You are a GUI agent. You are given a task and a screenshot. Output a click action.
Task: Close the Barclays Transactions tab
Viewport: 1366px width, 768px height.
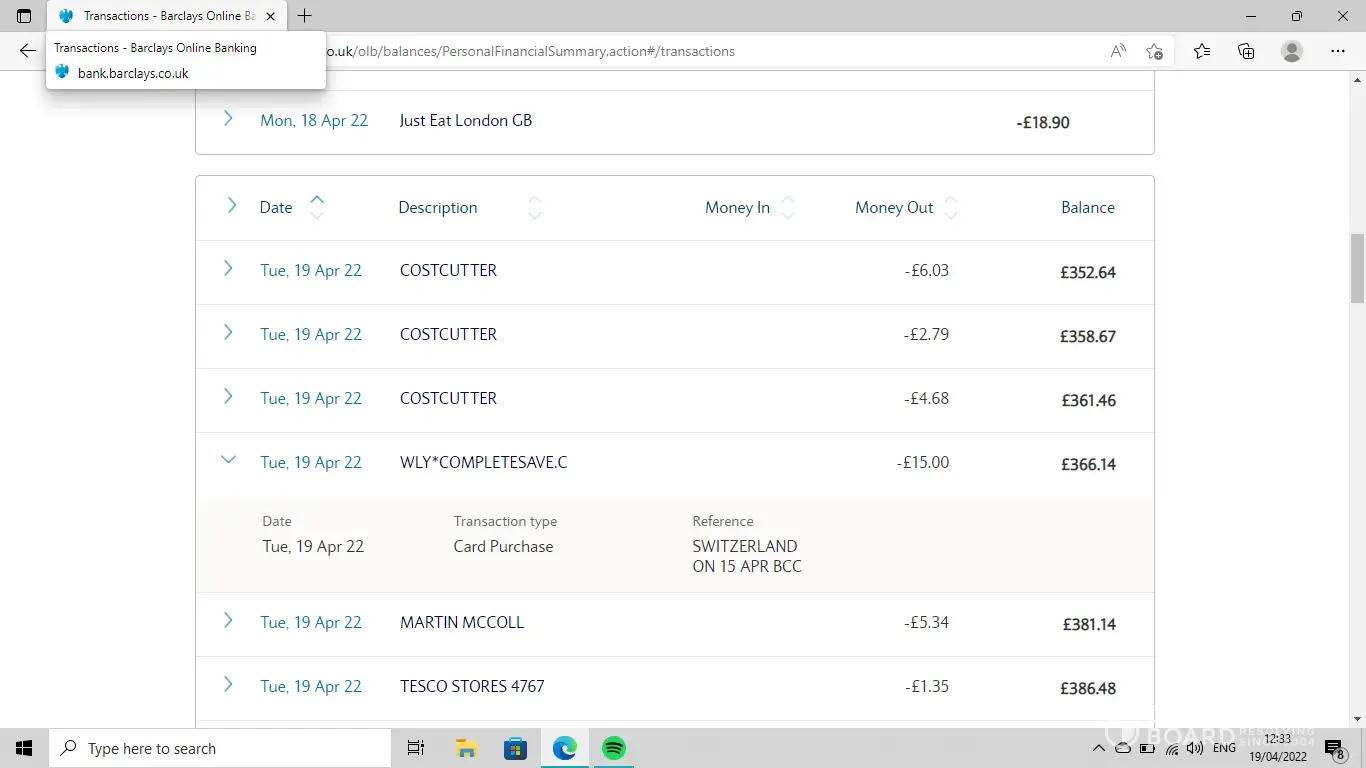pyautogui.click(x=270, y=16)
